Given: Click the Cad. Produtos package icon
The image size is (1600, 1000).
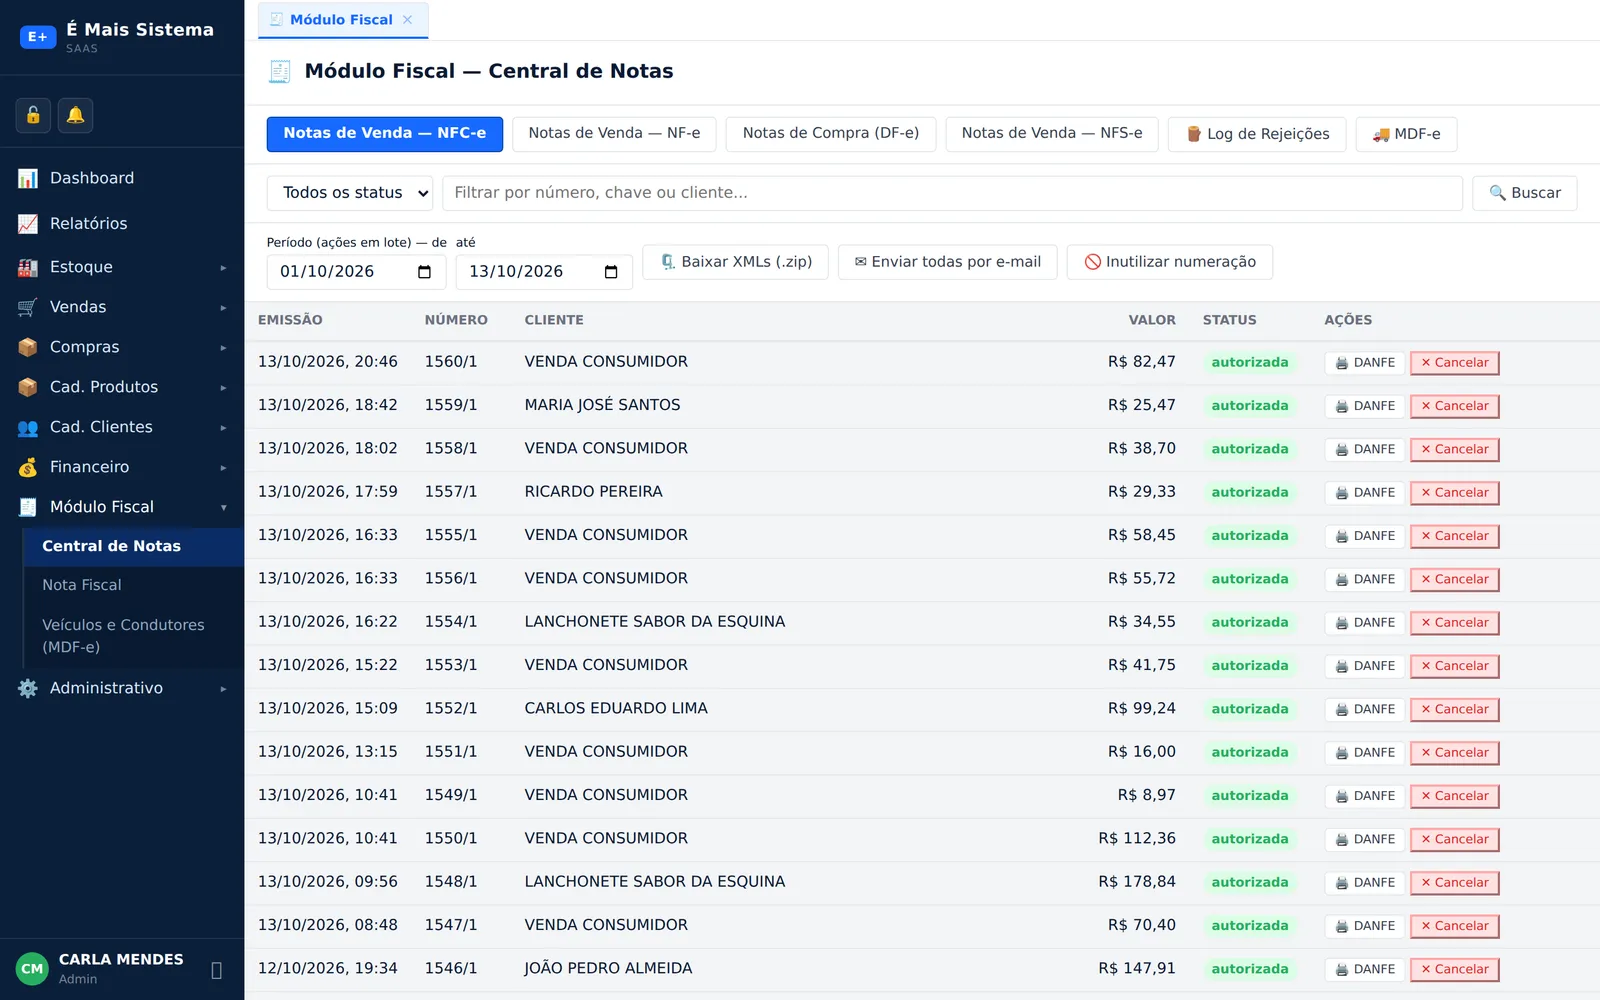Looking at the screenshot, I should coord(28,387).
